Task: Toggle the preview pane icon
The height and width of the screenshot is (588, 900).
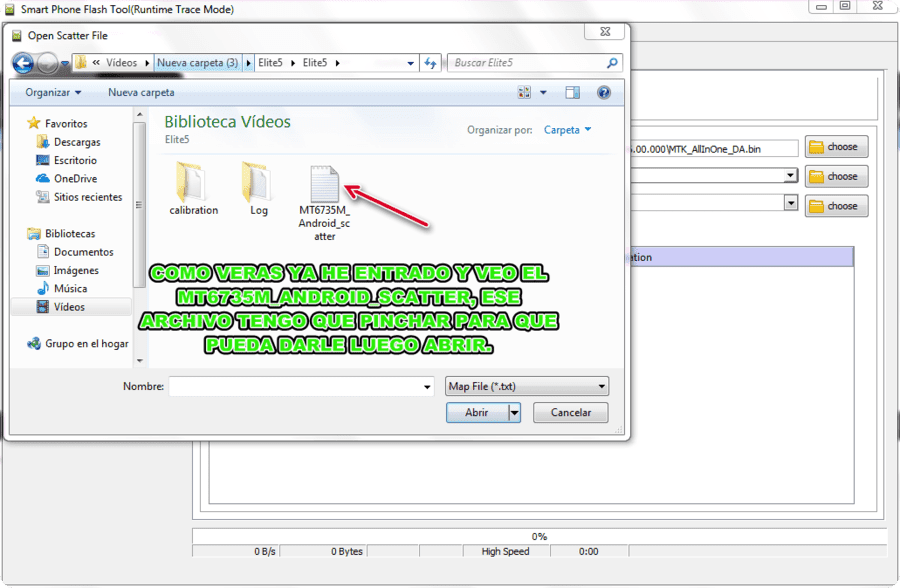Action: (572, 92)
